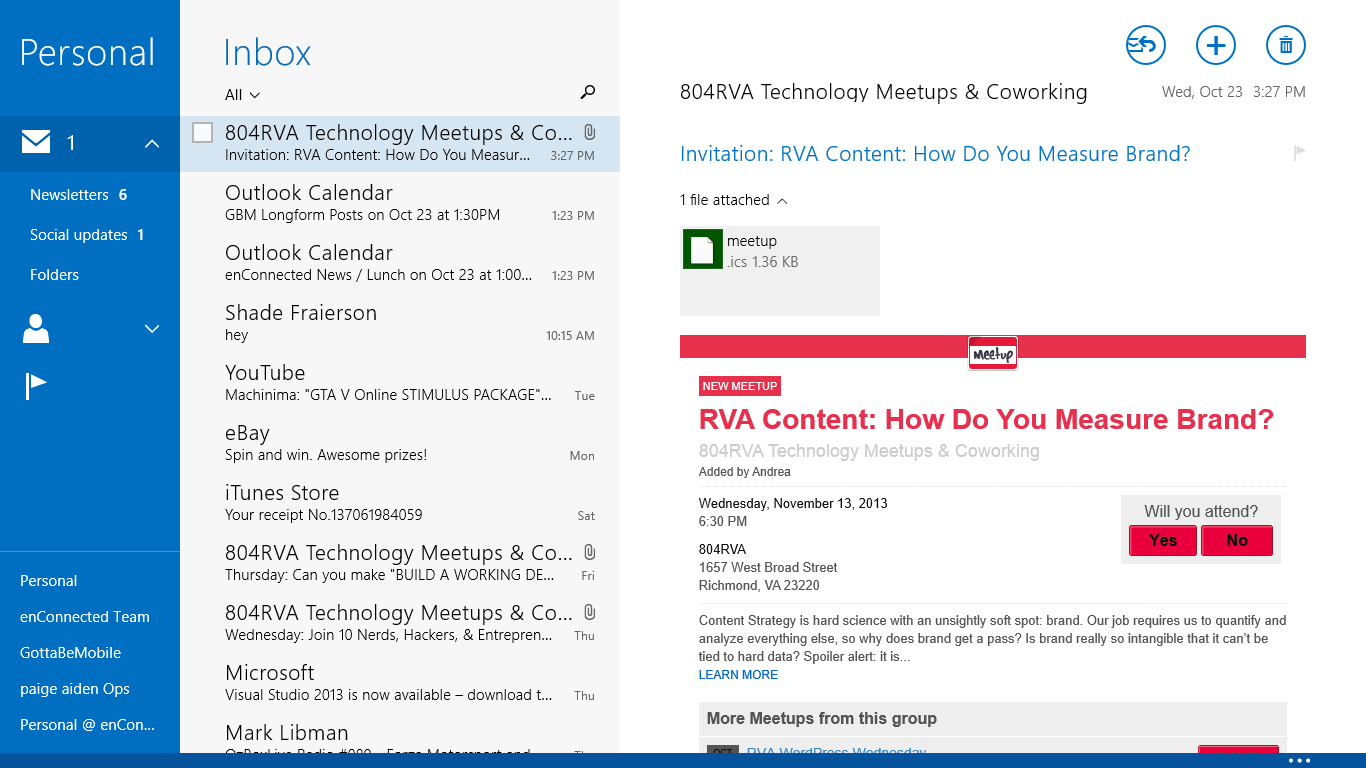Collapse the mail folder list chevron
Viewport: 1366px width, 768px height.
pyautogui.click(x=152, y=144)
